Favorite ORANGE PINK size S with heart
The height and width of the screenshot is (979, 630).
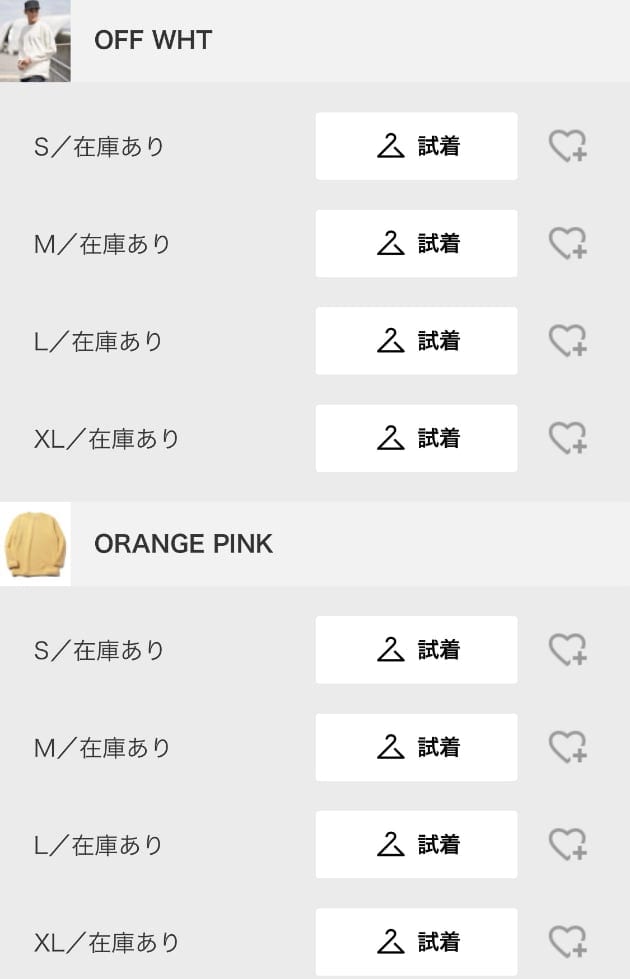pos(568,650)
